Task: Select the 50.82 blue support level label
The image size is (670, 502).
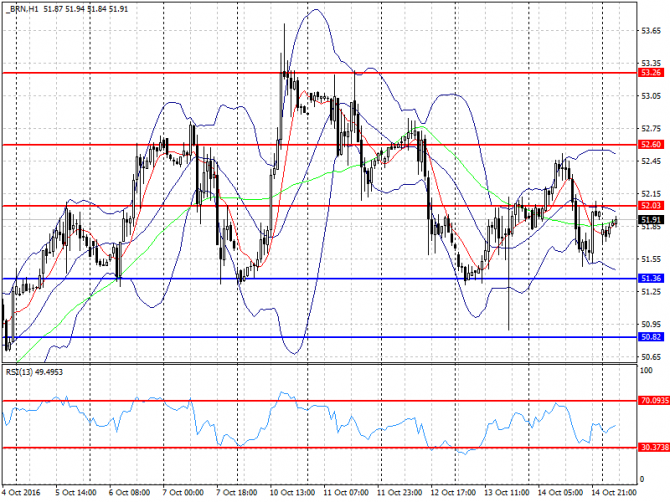Action: point(651,337)
